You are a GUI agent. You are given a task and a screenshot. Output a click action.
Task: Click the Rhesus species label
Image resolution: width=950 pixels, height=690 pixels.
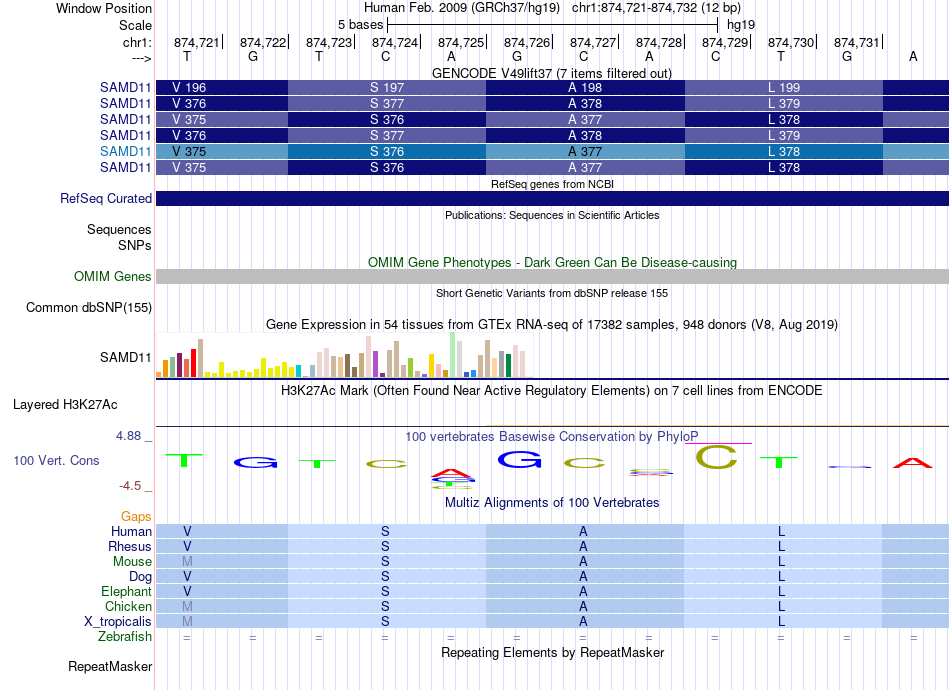click(130, 546)
